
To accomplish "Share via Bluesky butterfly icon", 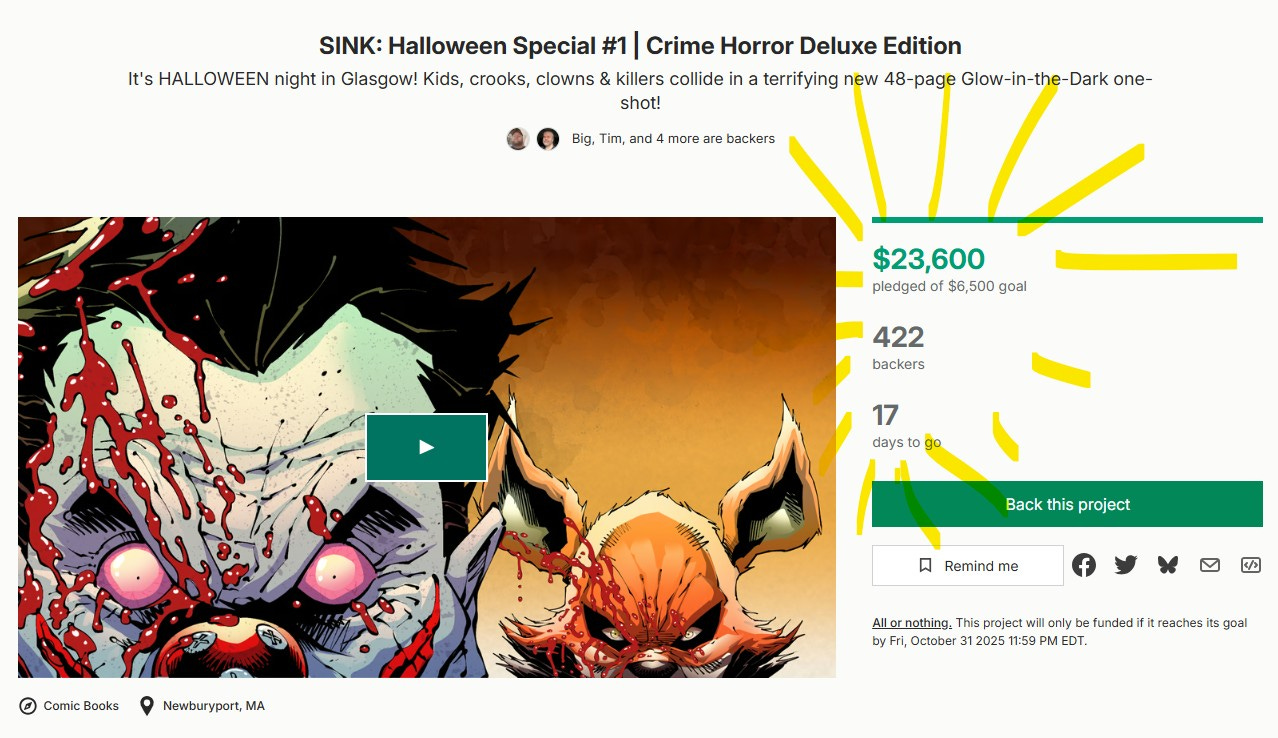I will pos(1167,565).
